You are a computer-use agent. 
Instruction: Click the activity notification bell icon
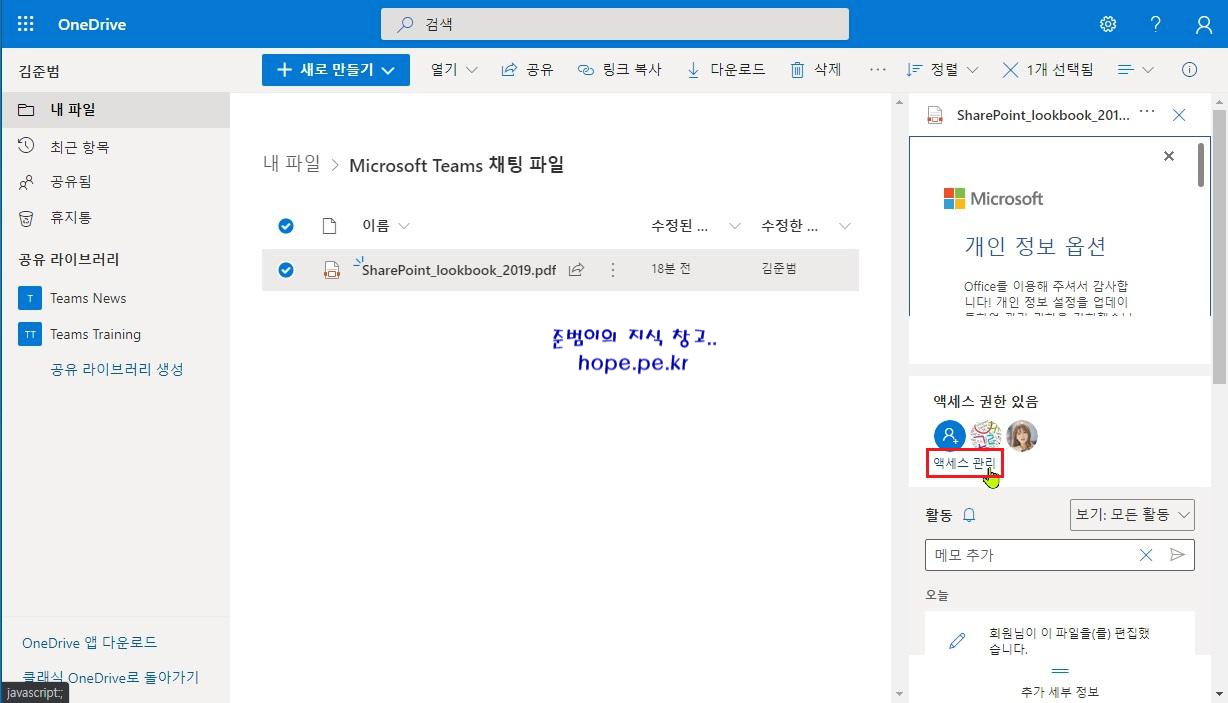pyautogui.click(x=969, y=515)
